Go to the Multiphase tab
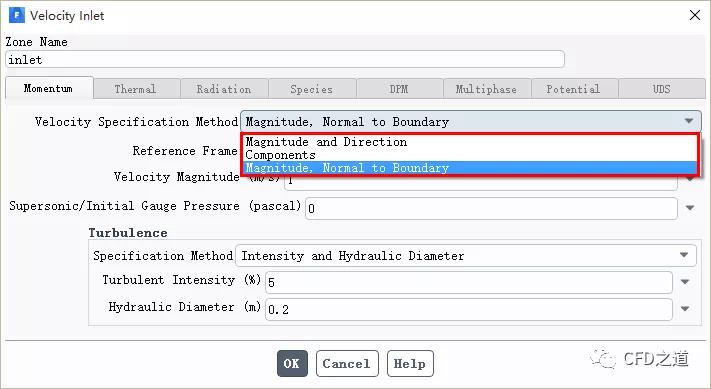Image resolution: width=711 pixels, height=389 pixels. coord(487,88)
